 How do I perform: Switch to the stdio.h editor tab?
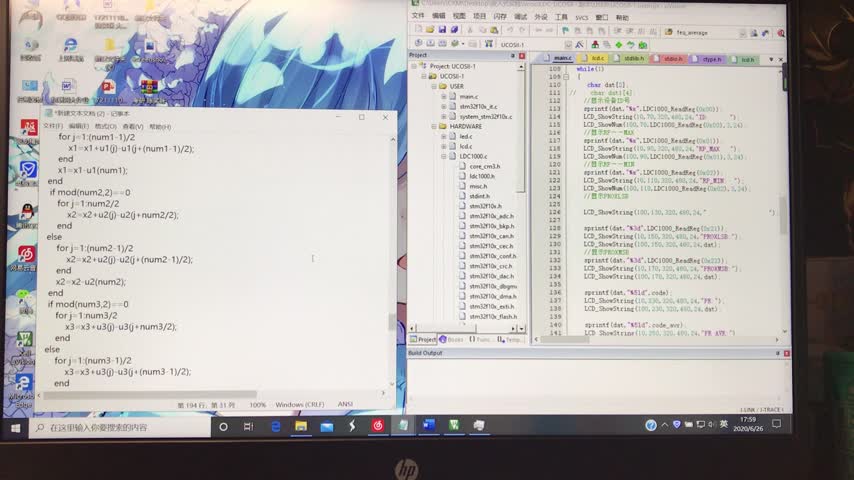pos(673,59)
